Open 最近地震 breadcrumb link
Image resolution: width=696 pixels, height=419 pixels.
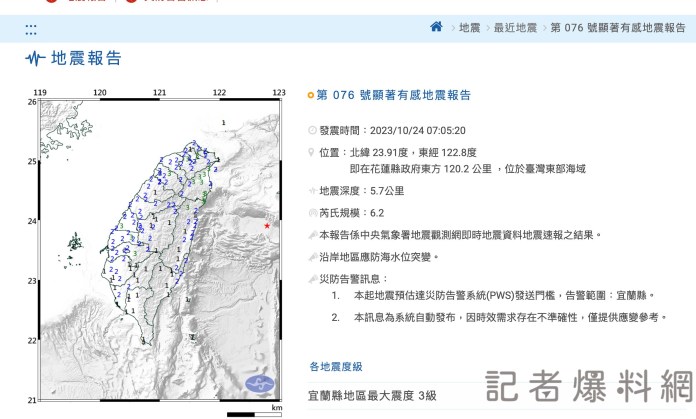pos(515,28)
